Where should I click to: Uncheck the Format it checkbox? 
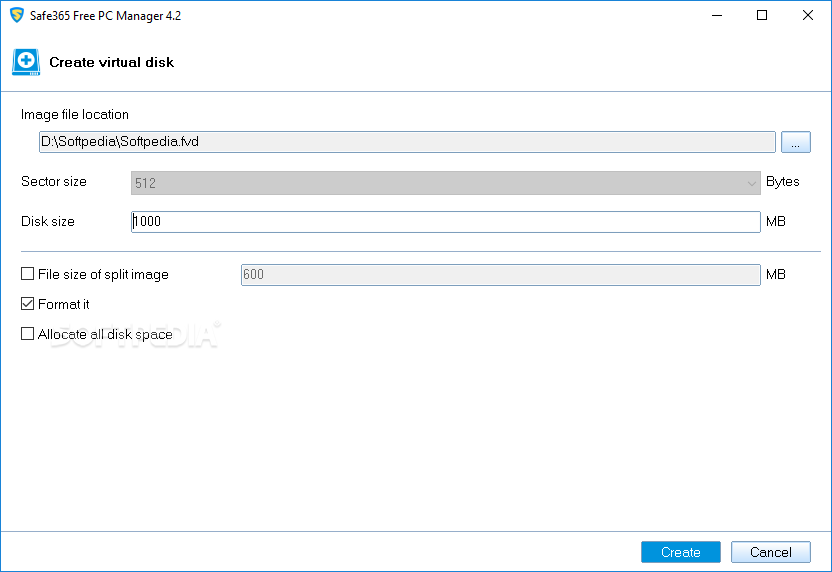pos(27,304)
